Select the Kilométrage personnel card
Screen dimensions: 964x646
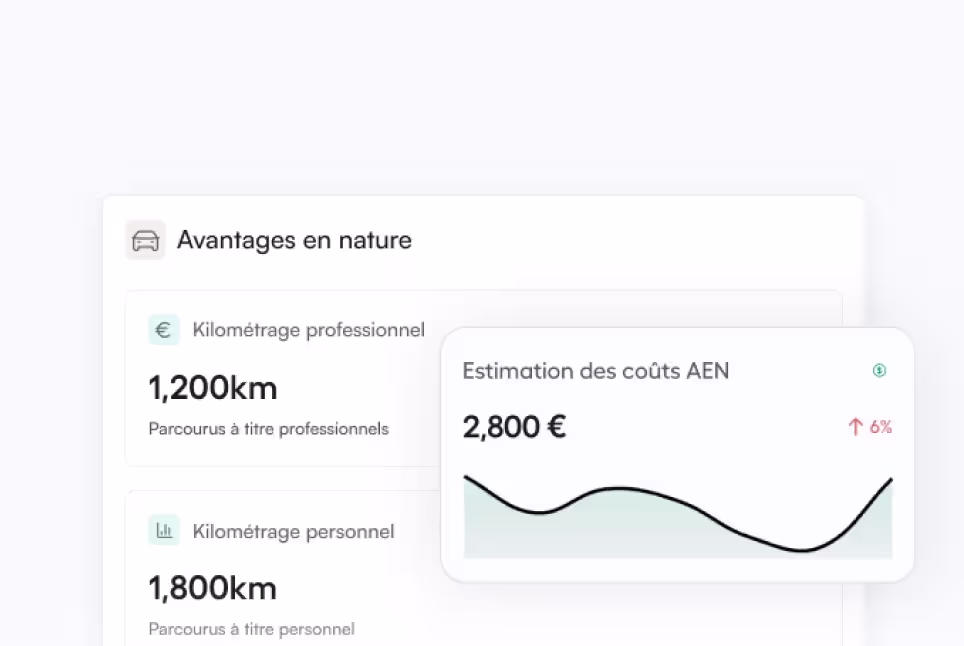click(483, 568)
